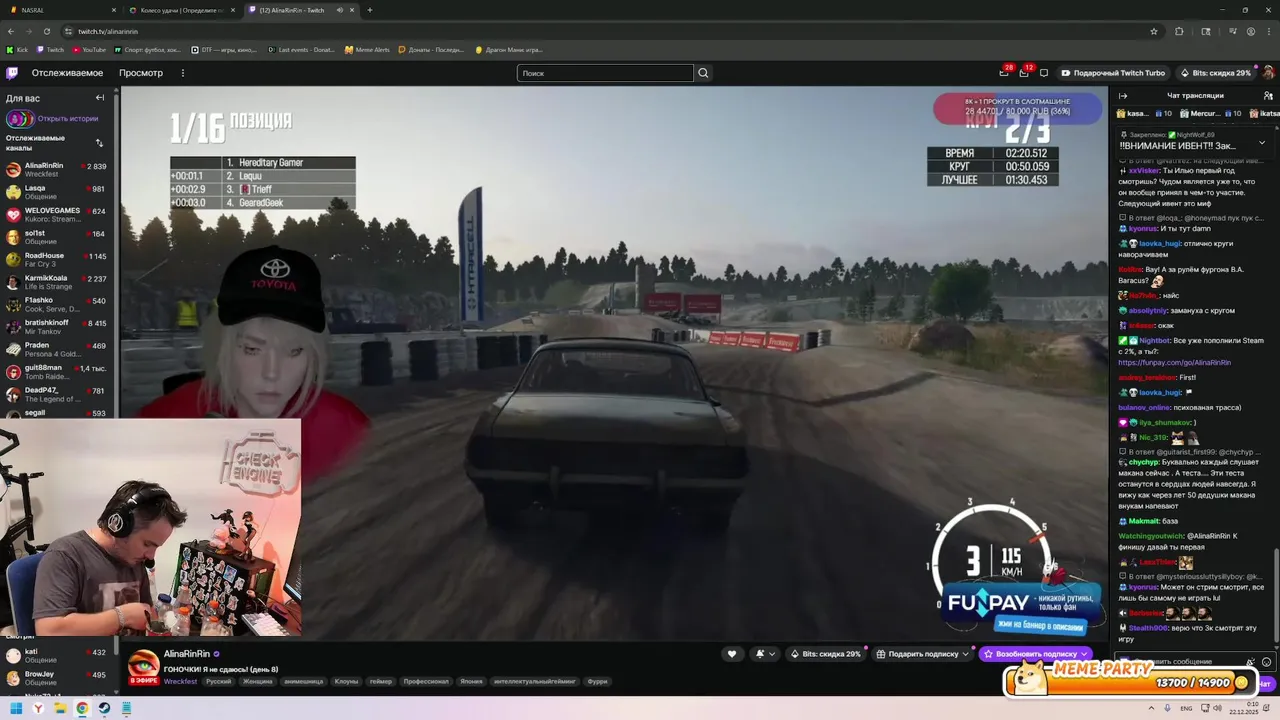This screenshot has height=720, width=1280.
Task: Open the Отслеживаемое menu item
Action: pos(67,73)
